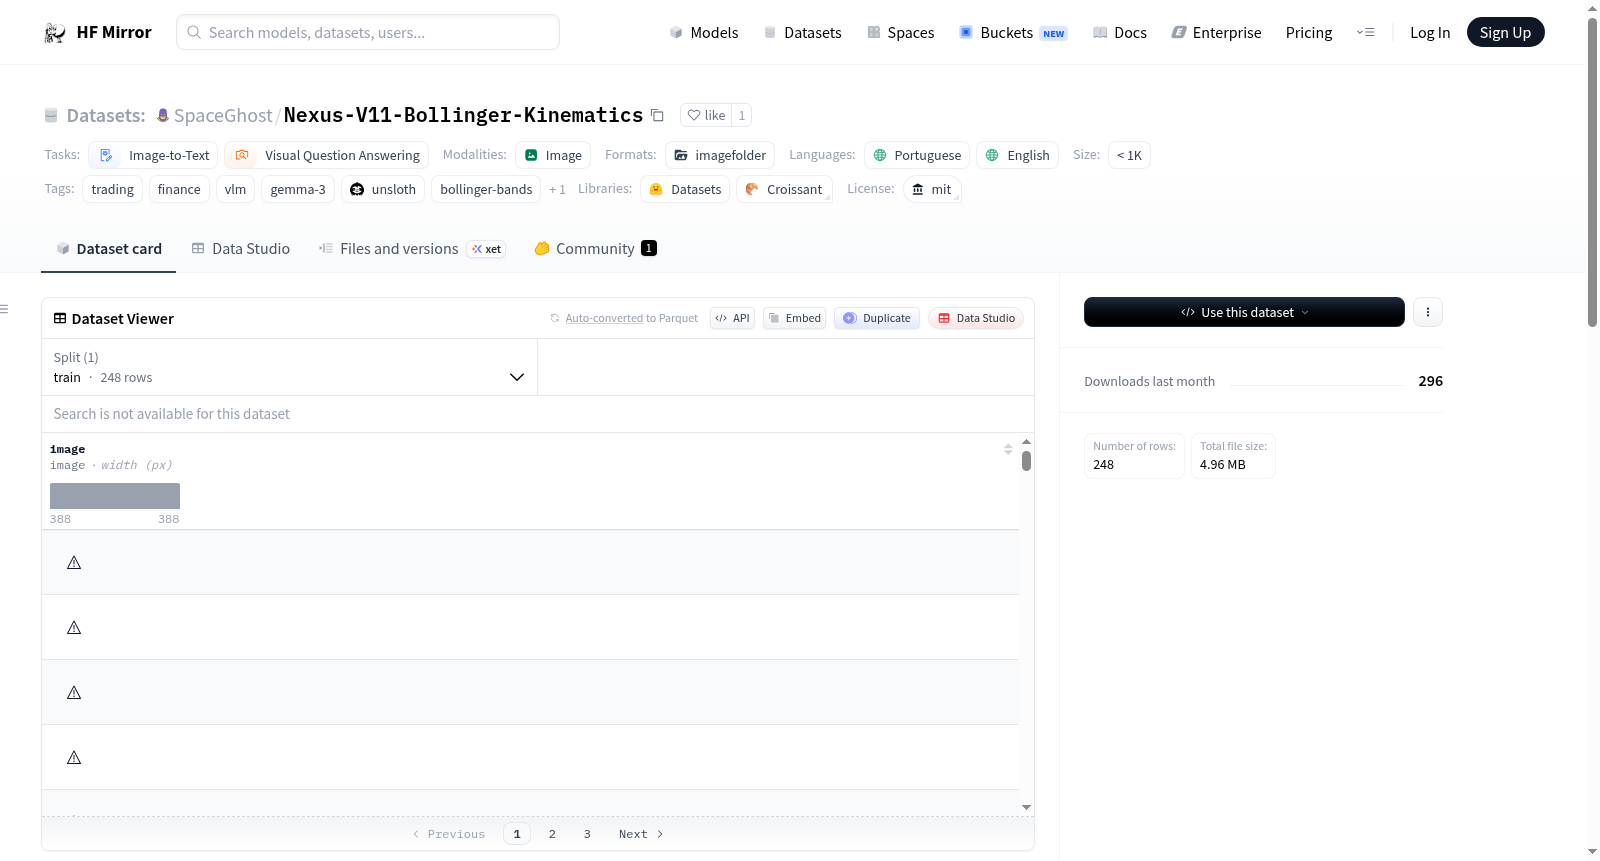Select the Visual Question Answering task tag
This screenshot has height=861, width=1600.
click(327, 155)
